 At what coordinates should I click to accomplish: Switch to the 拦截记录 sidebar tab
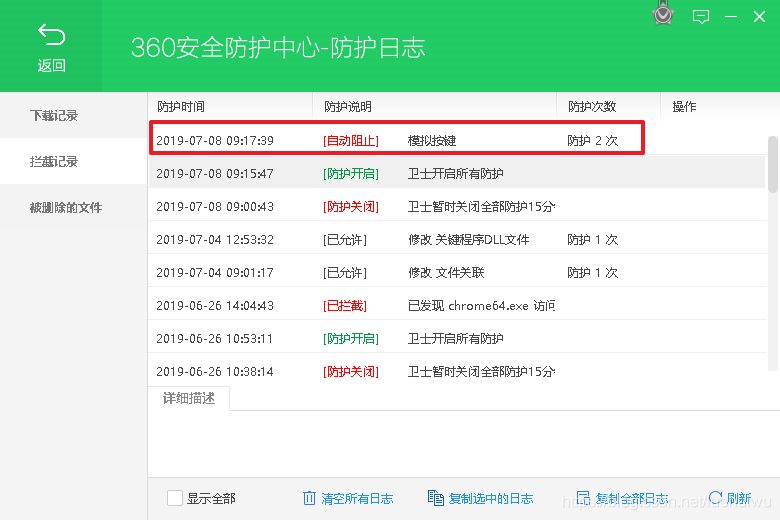tap(74, 161)
